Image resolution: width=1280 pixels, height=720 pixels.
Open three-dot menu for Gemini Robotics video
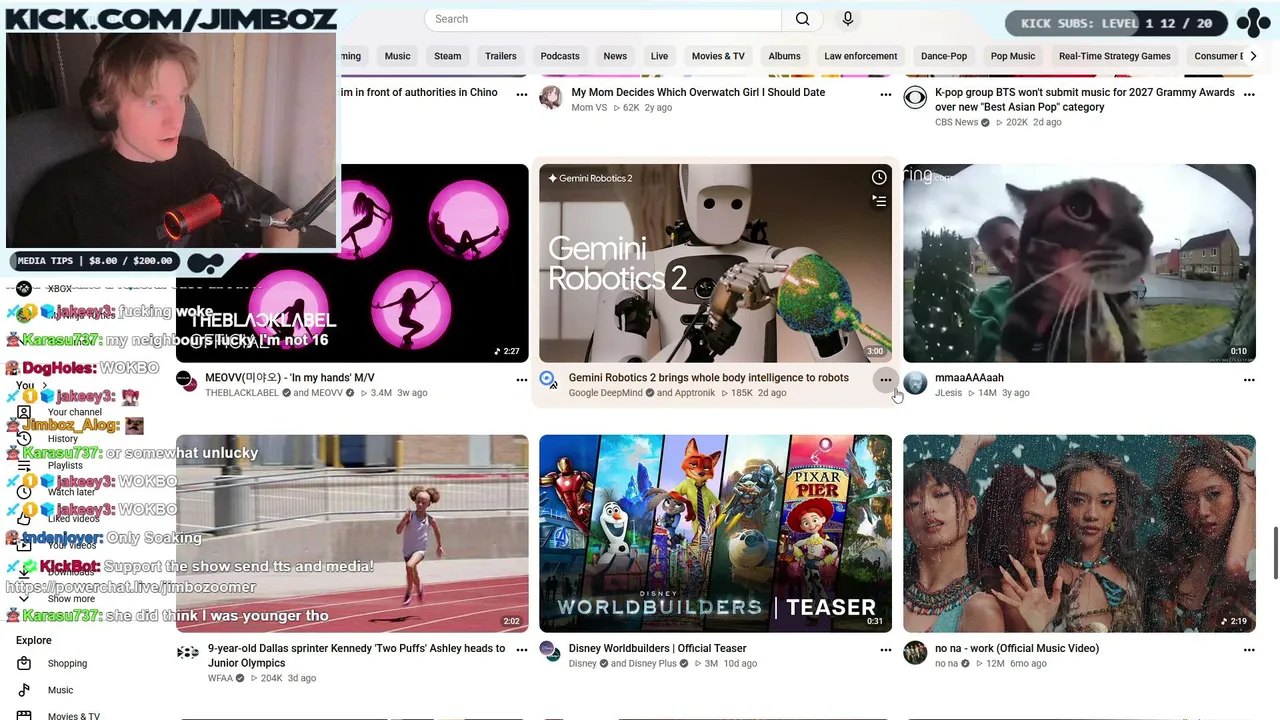click(x=885, y=380)
